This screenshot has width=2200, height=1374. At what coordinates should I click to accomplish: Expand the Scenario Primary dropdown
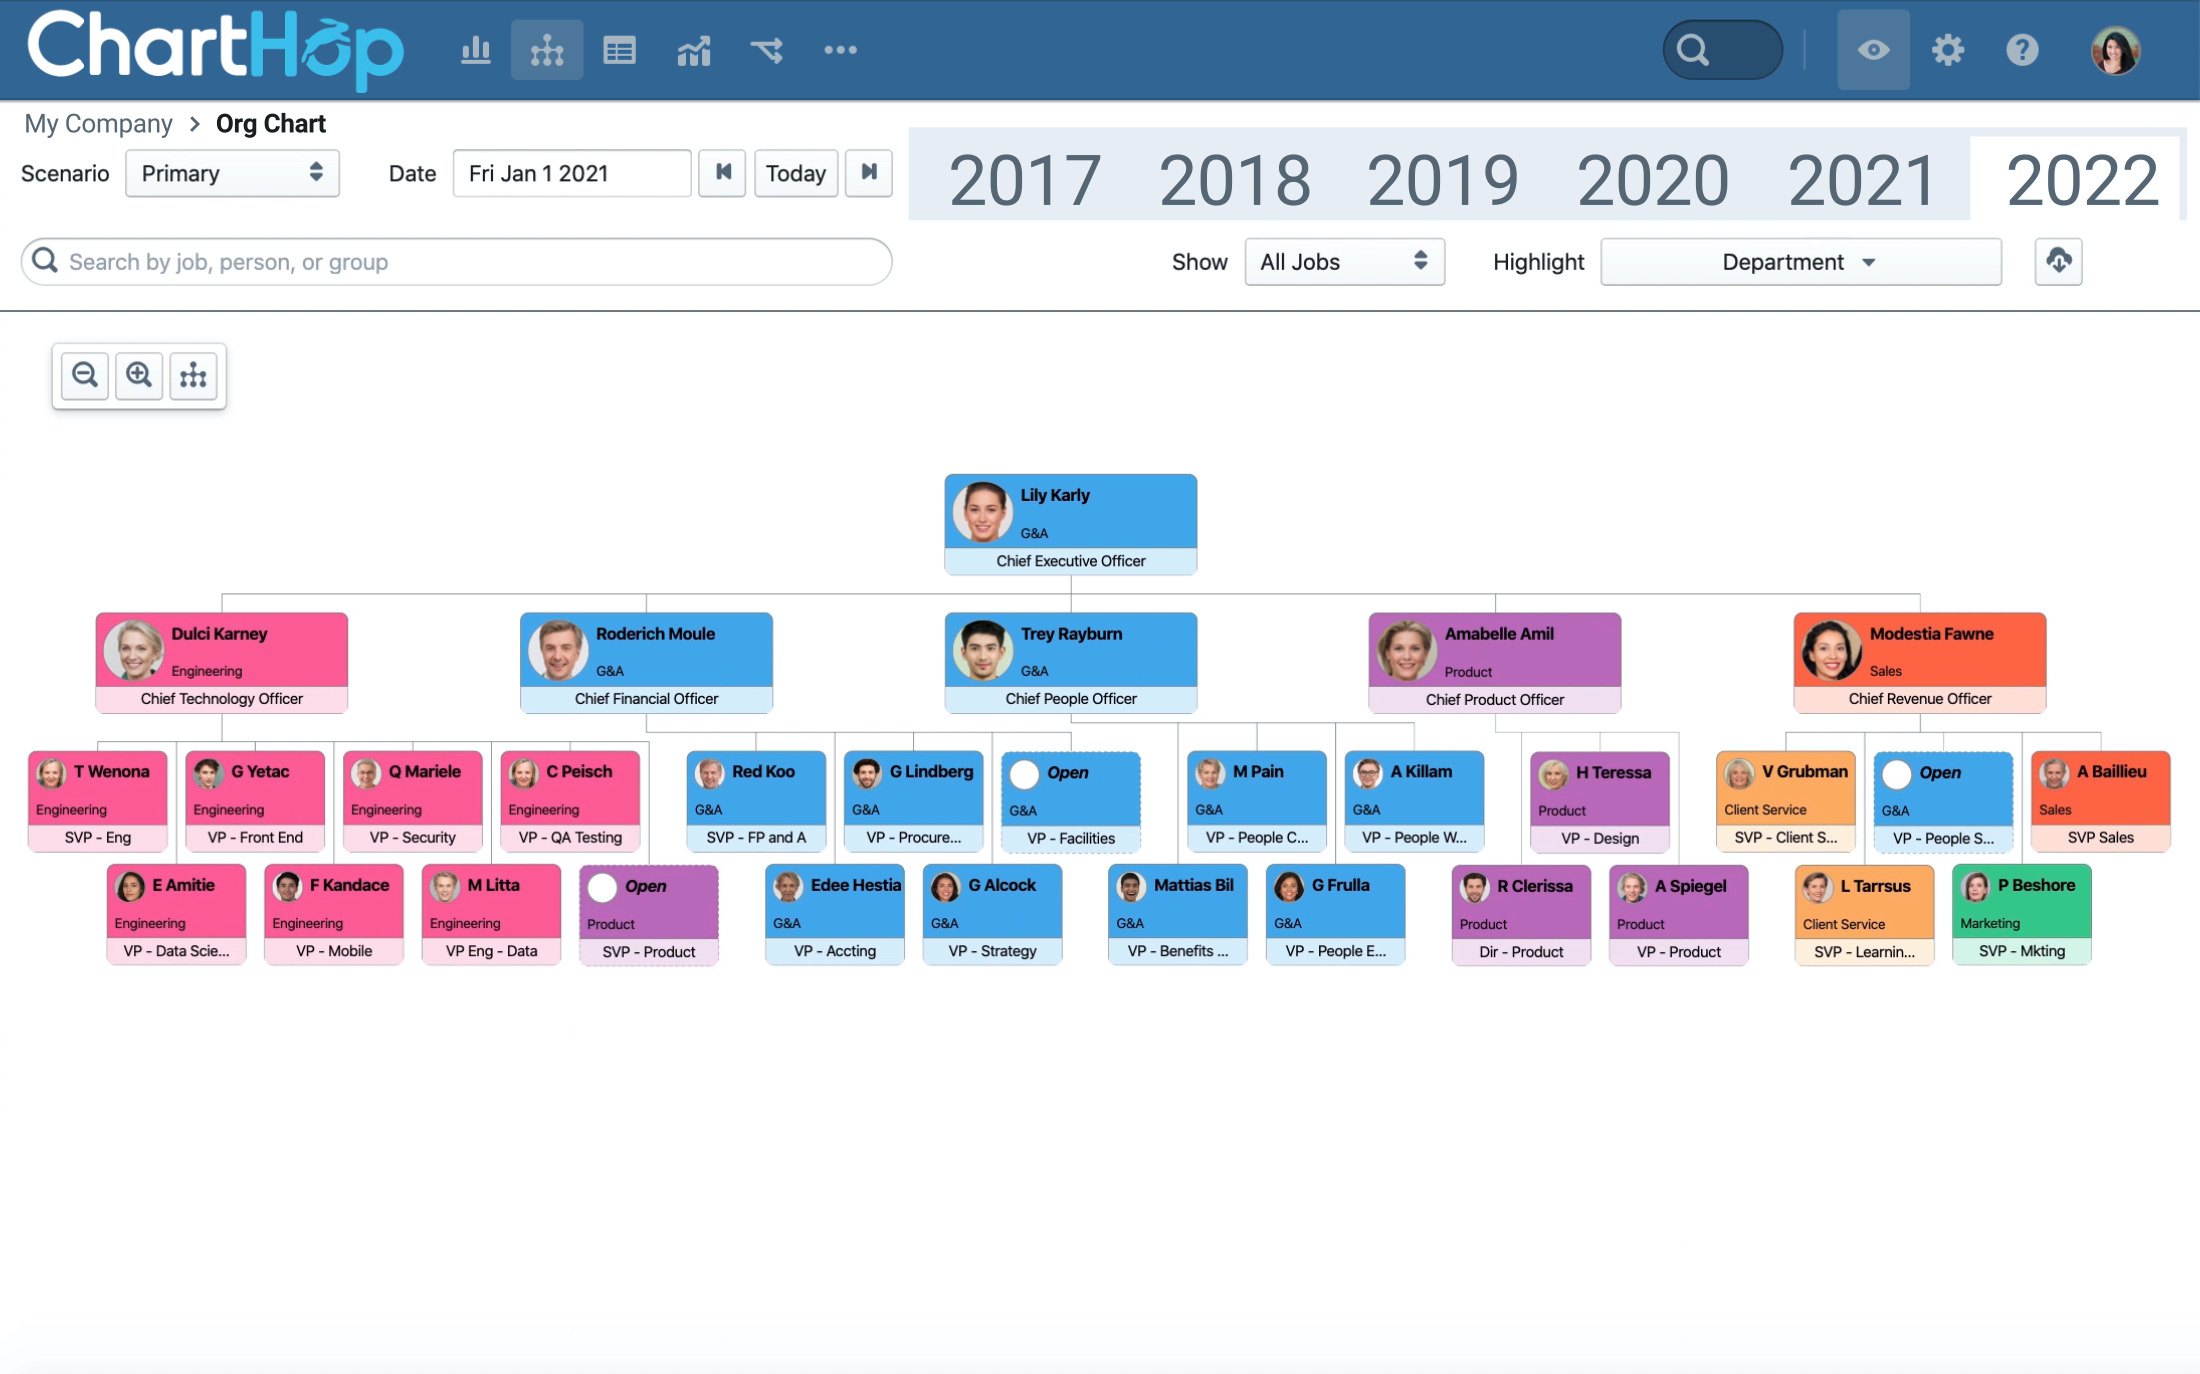[x=232, y=174]
